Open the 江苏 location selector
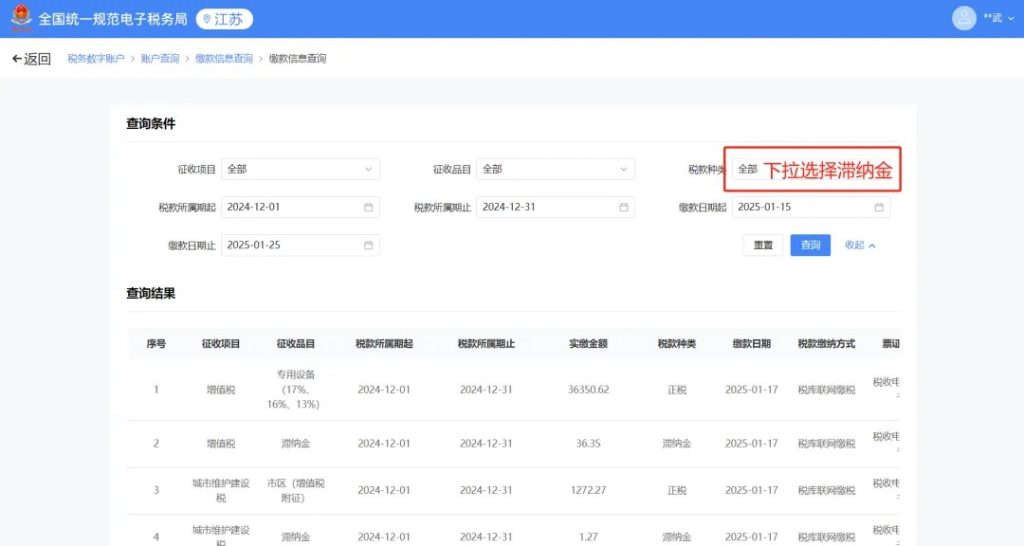Viewport: 1024px width, 546px height. point(224,19)
